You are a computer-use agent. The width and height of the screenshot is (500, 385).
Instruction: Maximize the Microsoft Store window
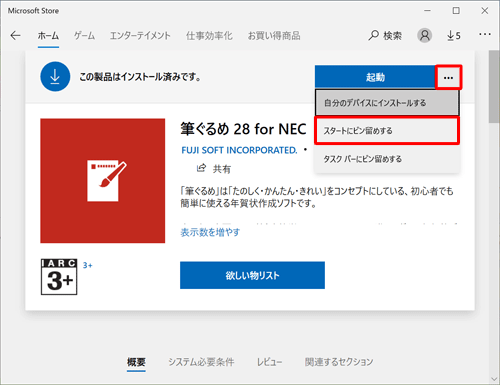[456, 11]
